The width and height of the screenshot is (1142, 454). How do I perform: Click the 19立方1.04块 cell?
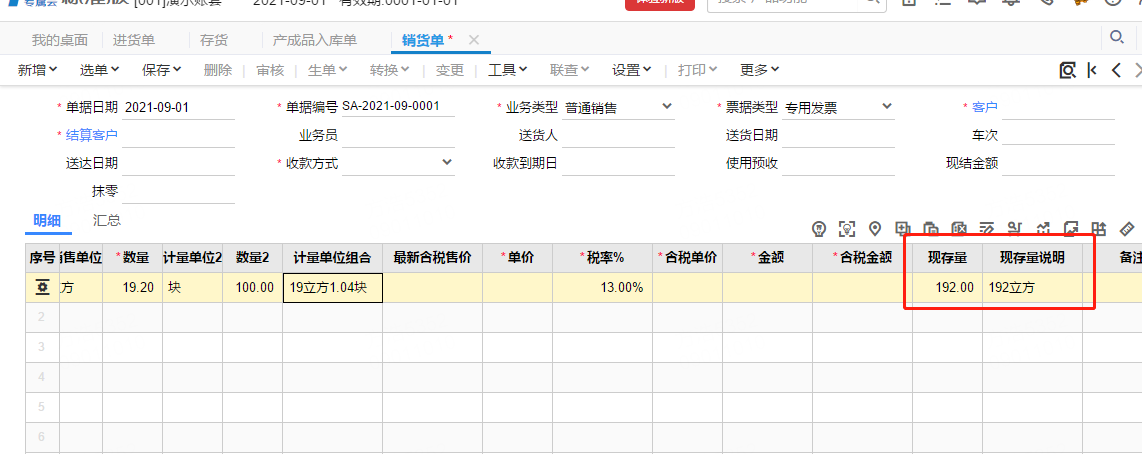(333, 288)
